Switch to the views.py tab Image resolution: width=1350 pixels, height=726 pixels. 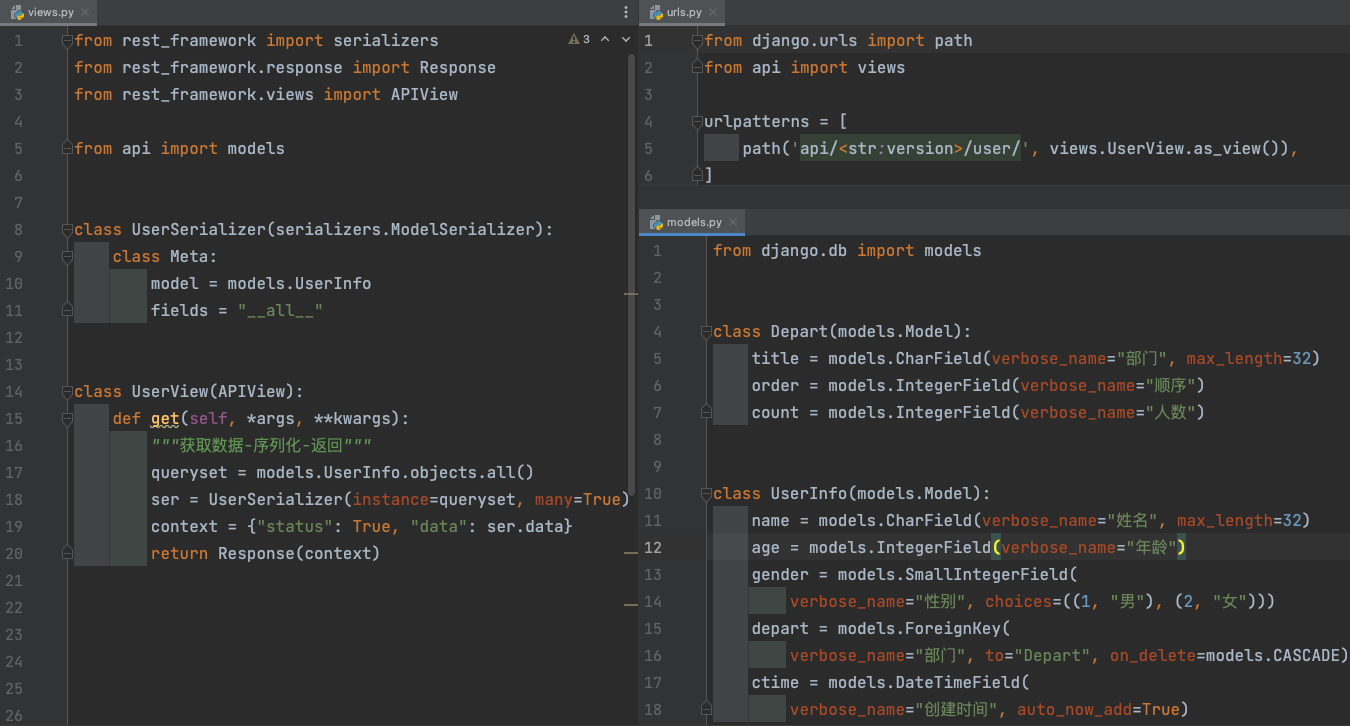50,12
